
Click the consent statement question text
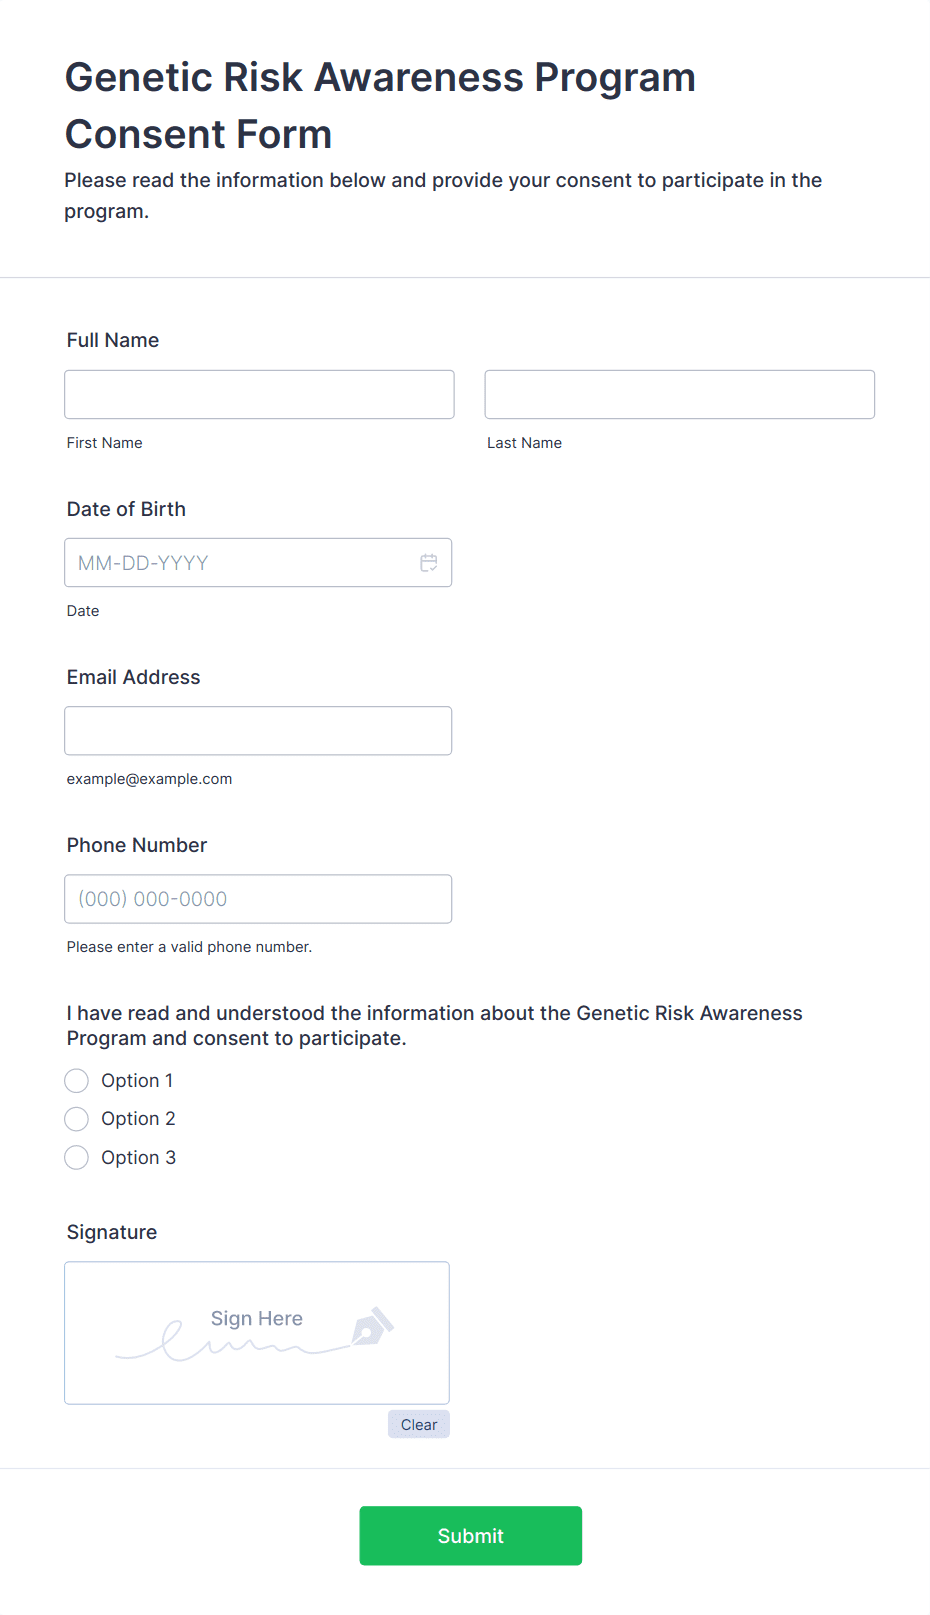pyautogui.click(x=434, y=1026)
